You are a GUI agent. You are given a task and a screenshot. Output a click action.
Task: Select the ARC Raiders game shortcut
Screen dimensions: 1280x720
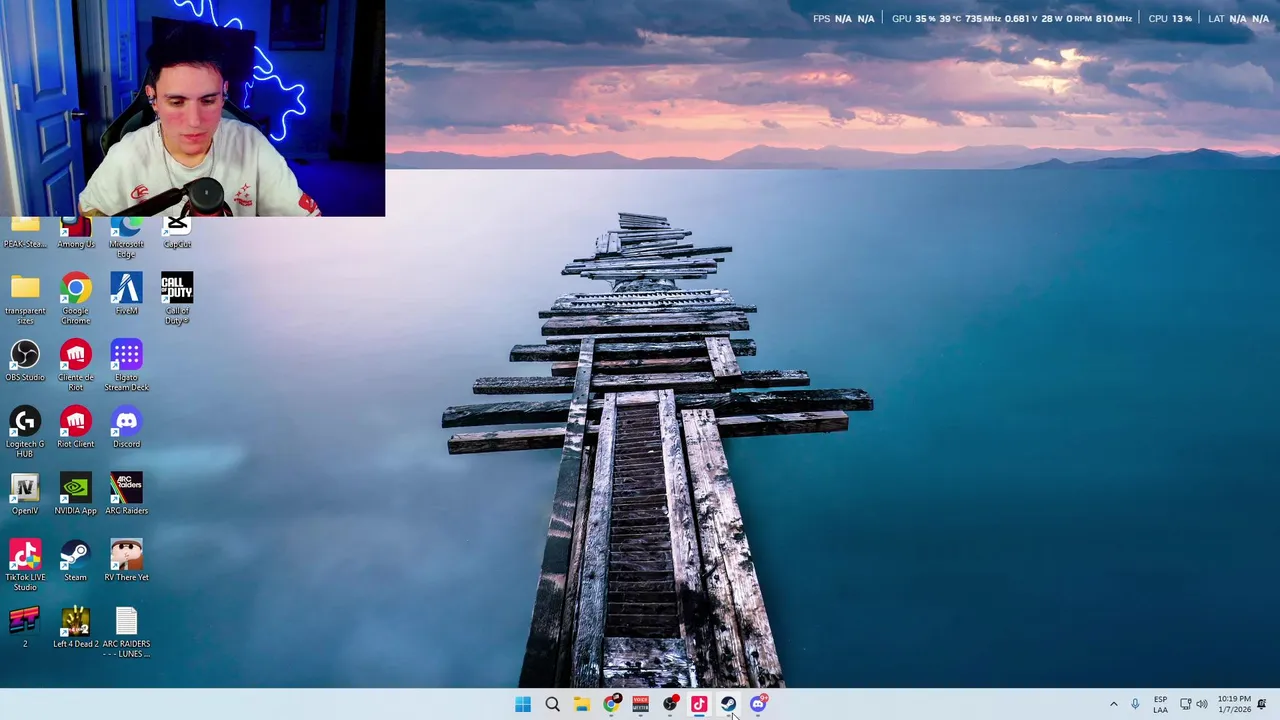coord(126,494)
